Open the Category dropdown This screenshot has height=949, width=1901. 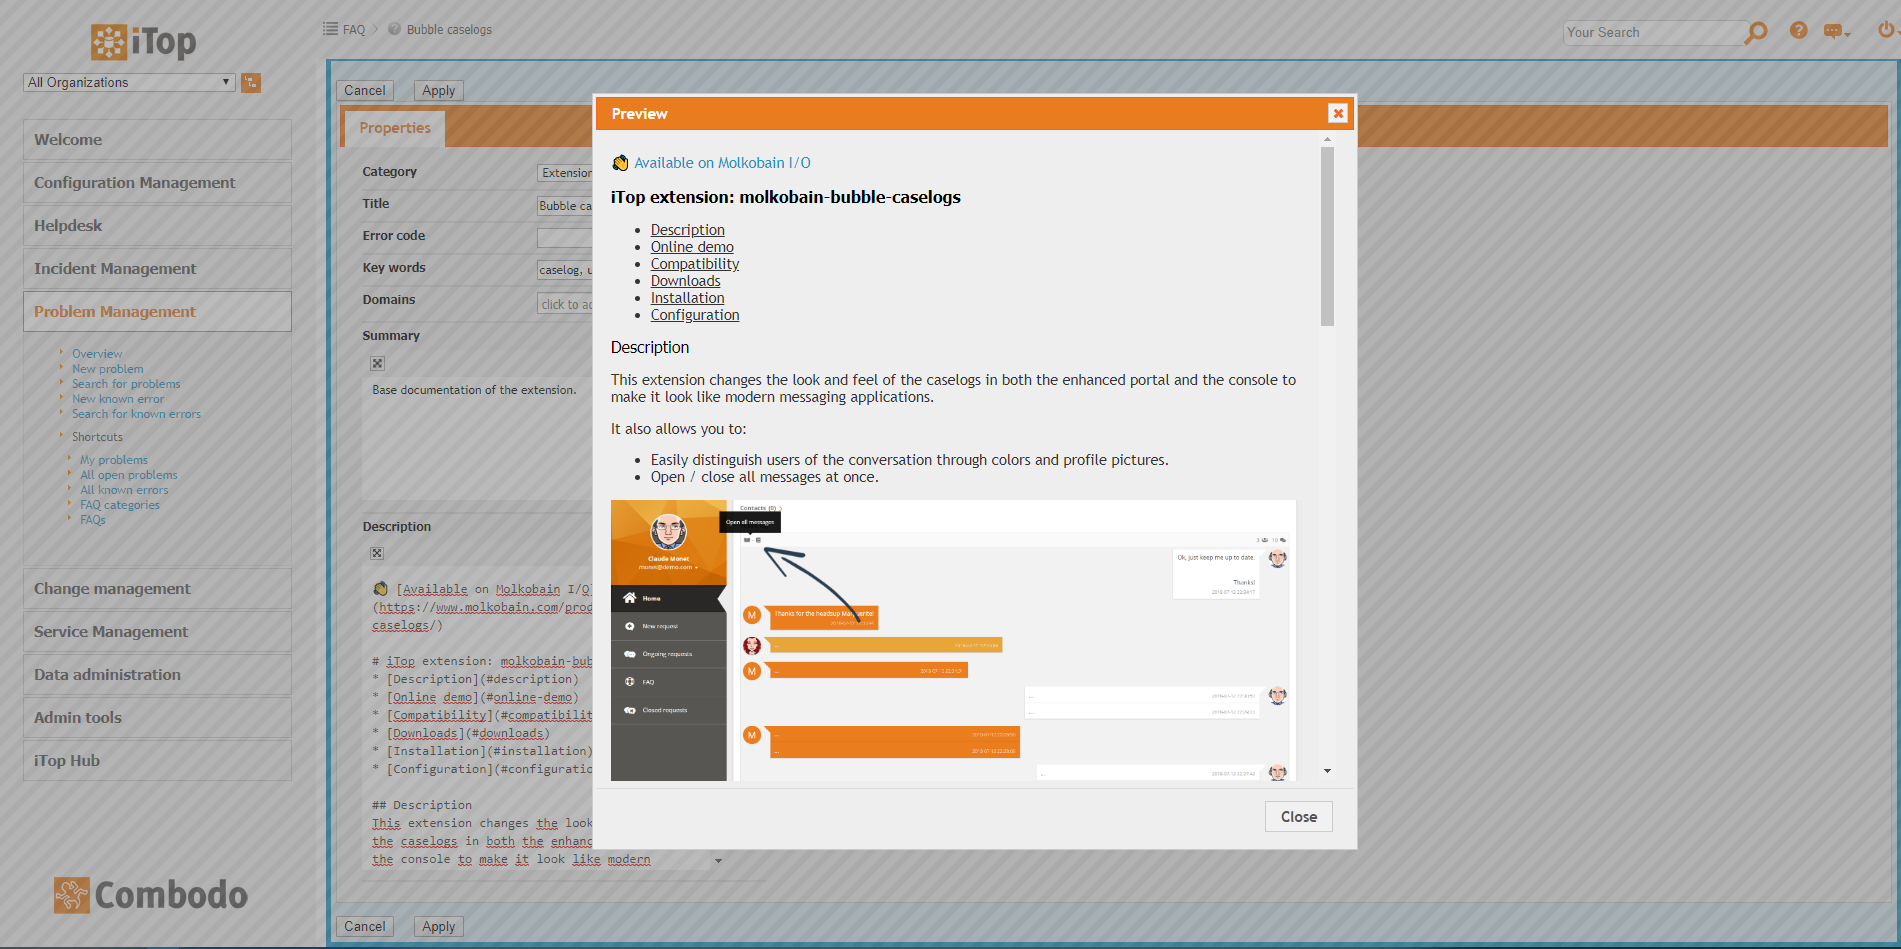565,173
